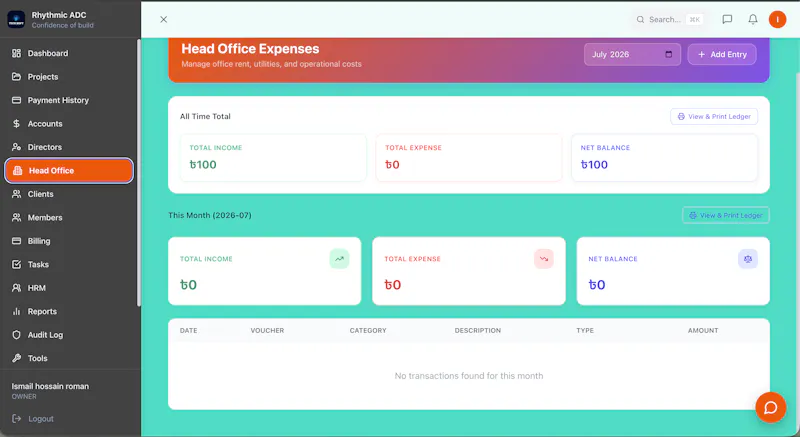Click the DESCRIPTION column header

(x=478, y=330)
